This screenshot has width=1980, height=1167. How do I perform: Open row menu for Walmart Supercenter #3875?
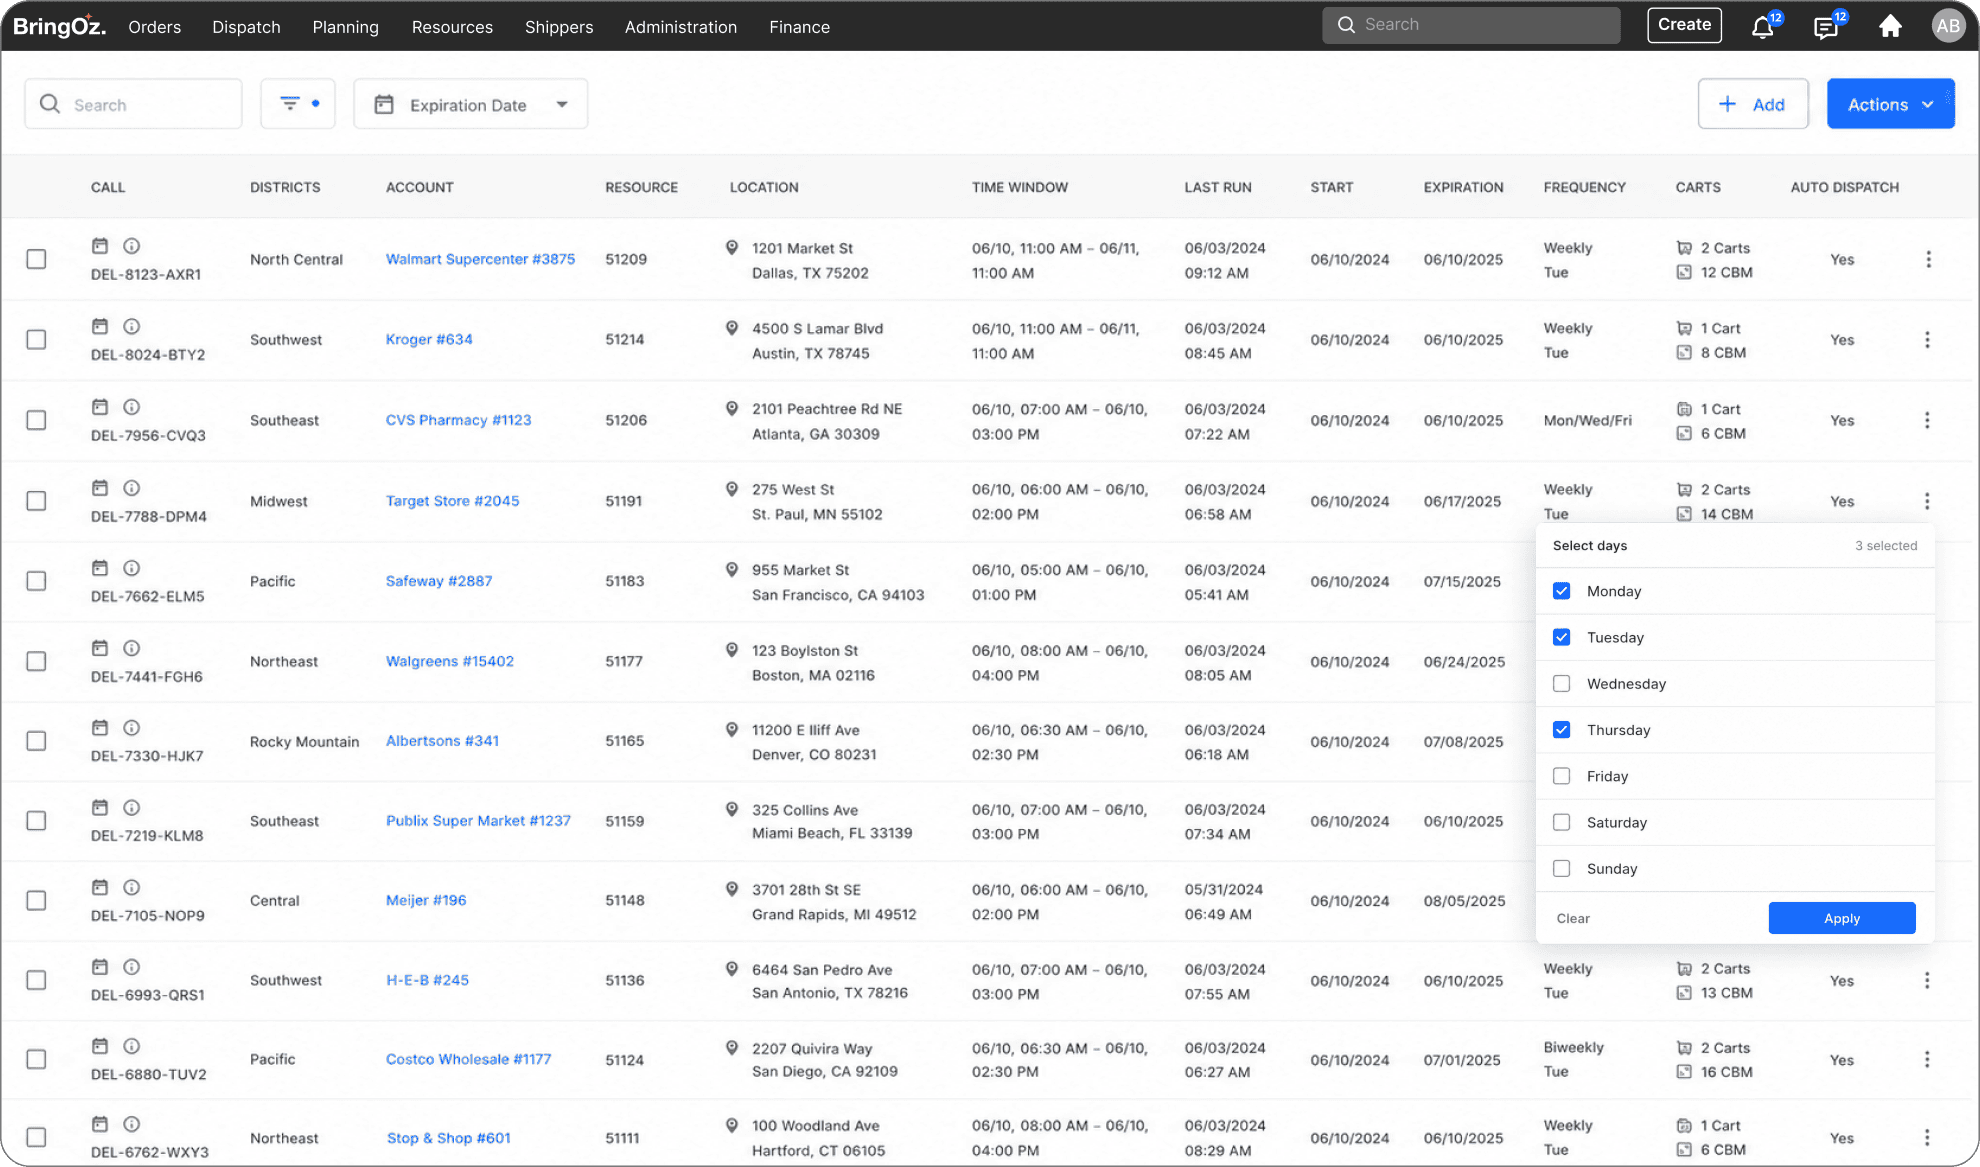(x=1928, y=259)
